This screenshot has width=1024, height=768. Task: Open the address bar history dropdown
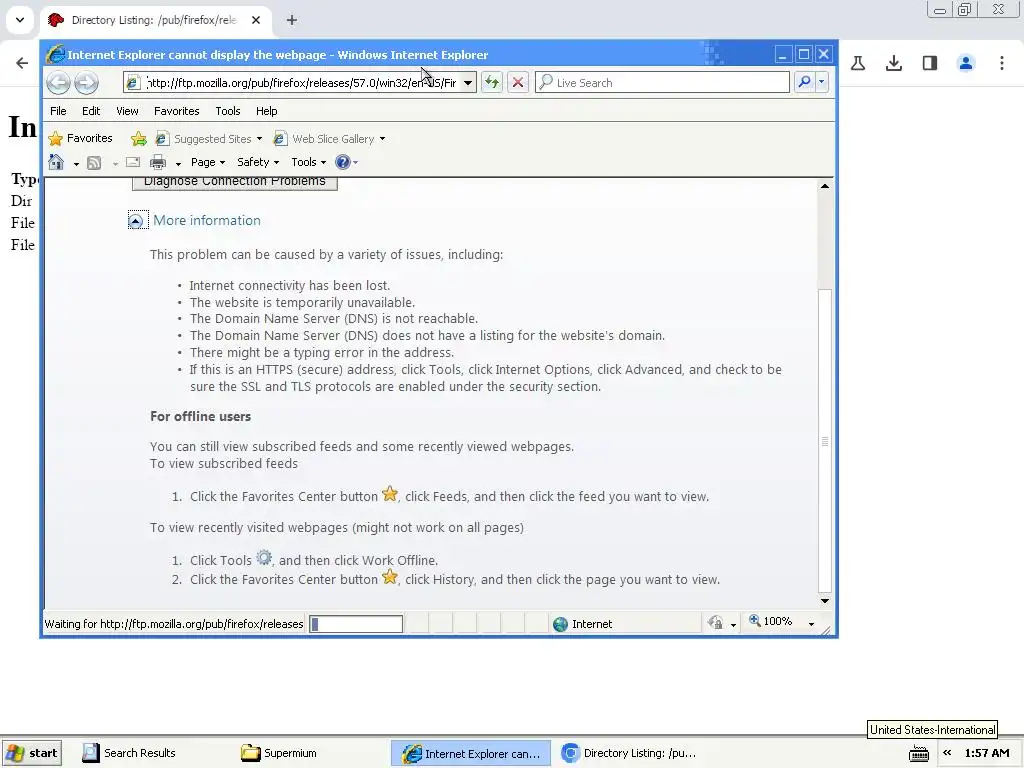(468, 83)
